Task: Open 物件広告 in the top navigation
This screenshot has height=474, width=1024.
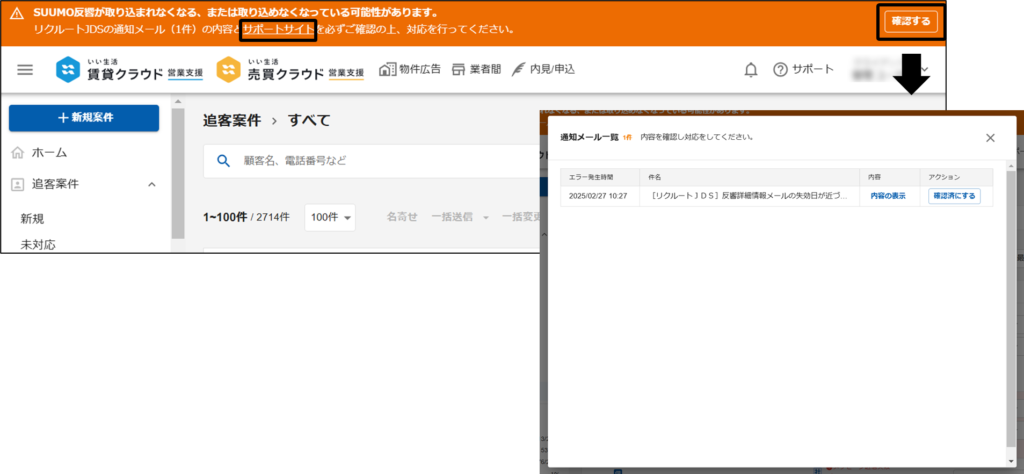Action: [x=410, y=69]
